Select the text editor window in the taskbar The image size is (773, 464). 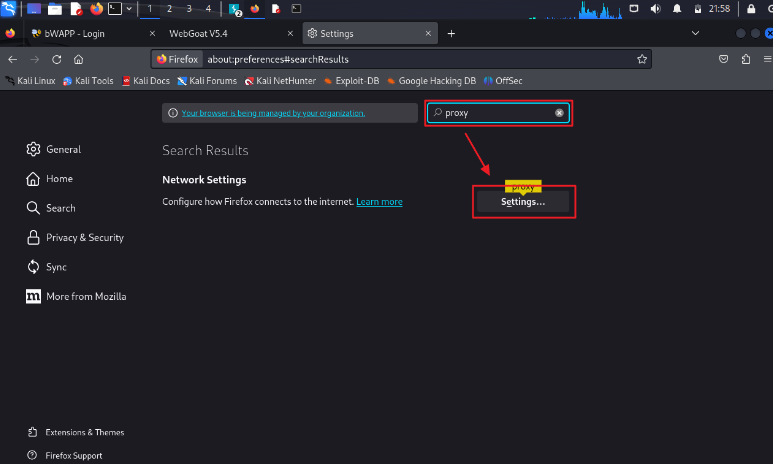click(276, 9)
